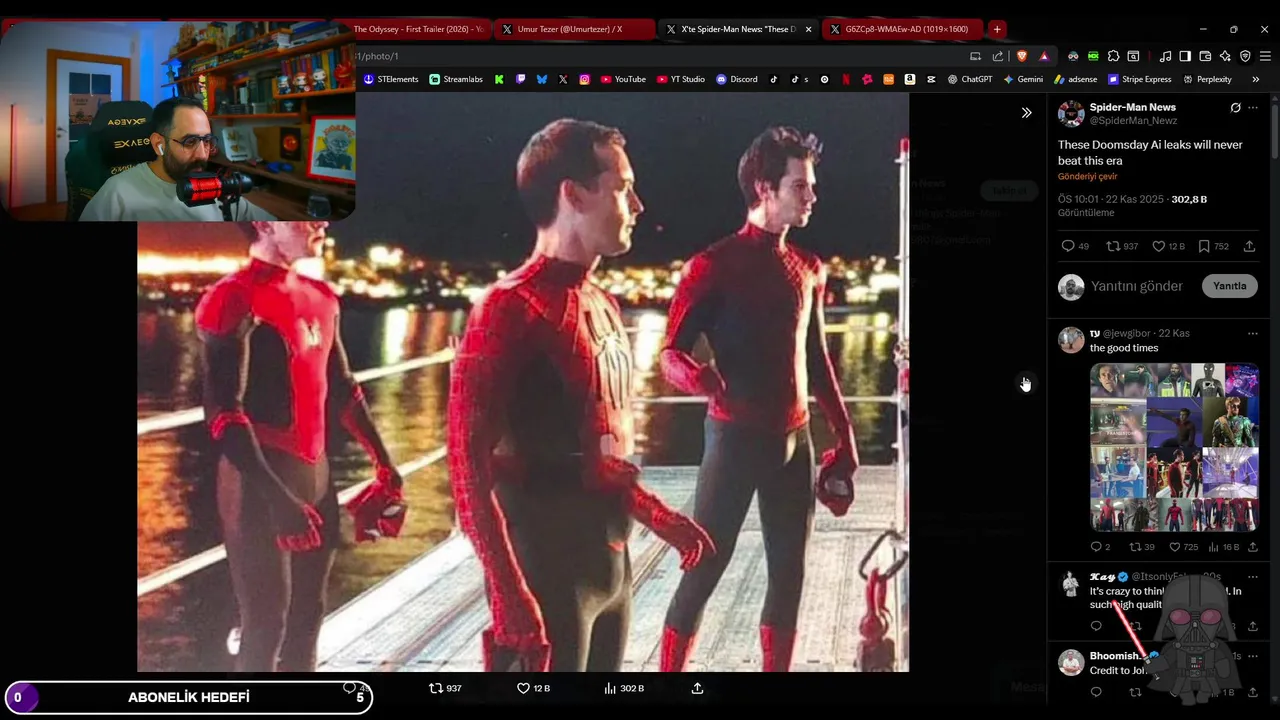
Task: Open Gemini bookmark
Action: tap(1023, 79)
